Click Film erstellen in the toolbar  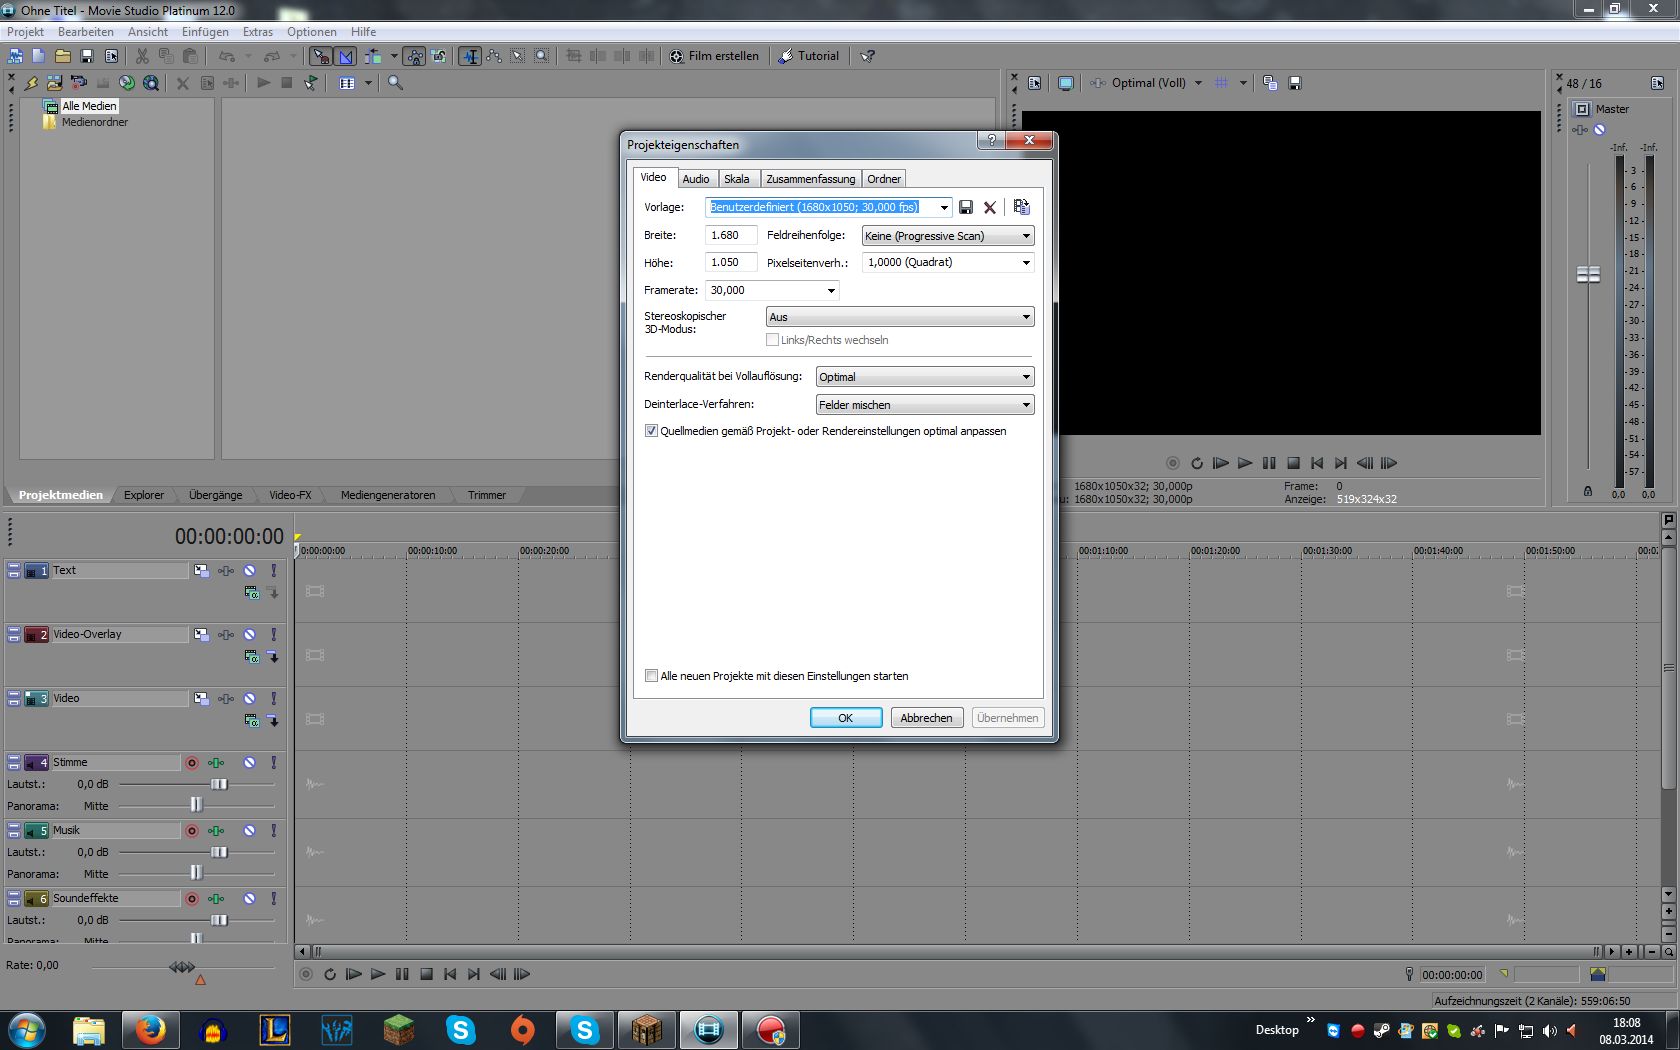coord(714,56)
